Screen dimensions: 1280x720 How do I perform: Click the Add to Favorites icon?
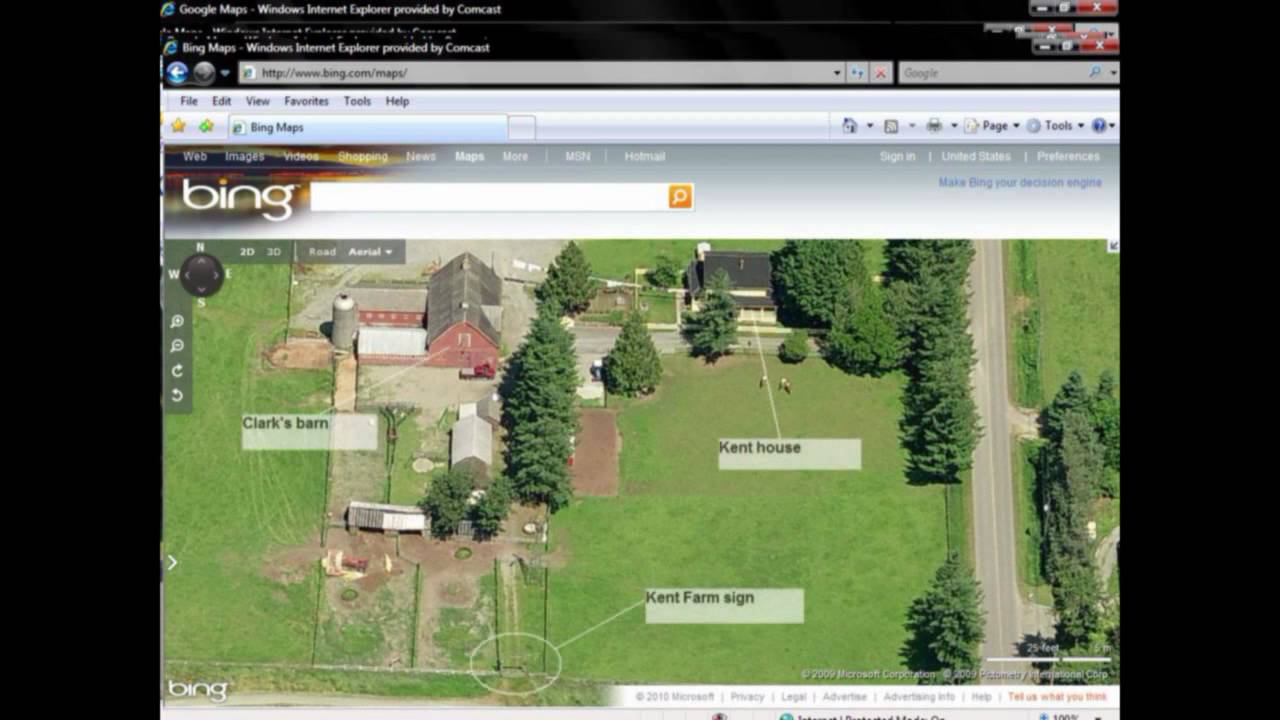click(x=206, y=126)
